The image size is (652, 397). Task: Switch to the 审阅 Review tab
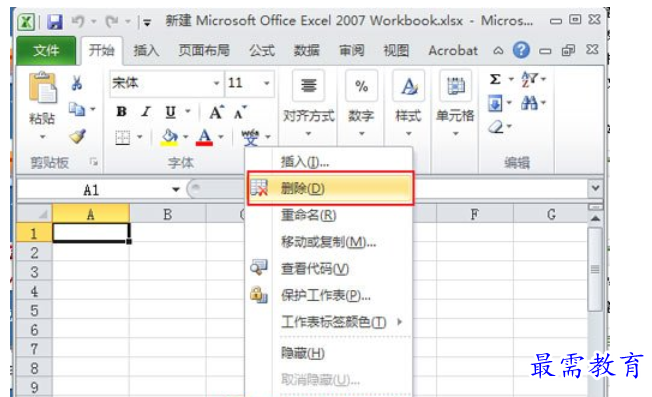352,50
